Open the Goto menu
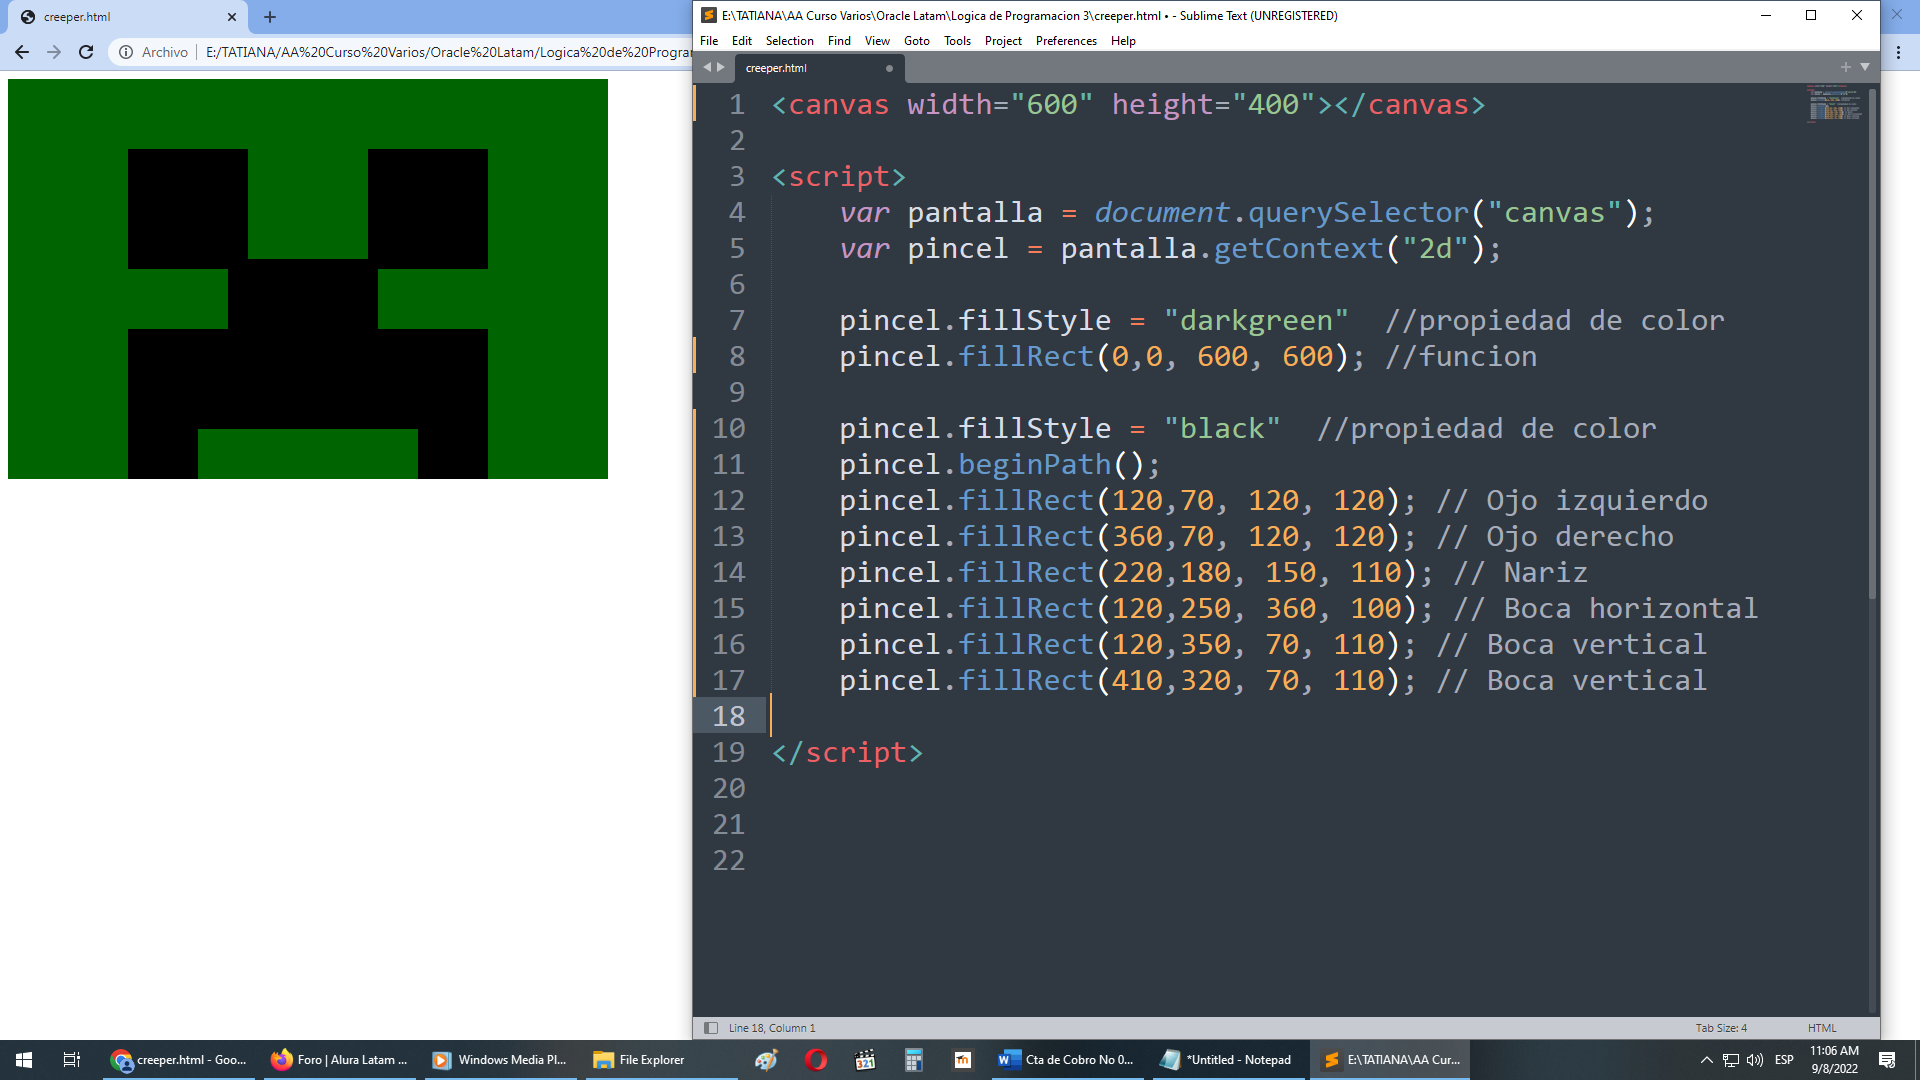The height and width of the screenshot is (1080, 1920). coord(916,41)
